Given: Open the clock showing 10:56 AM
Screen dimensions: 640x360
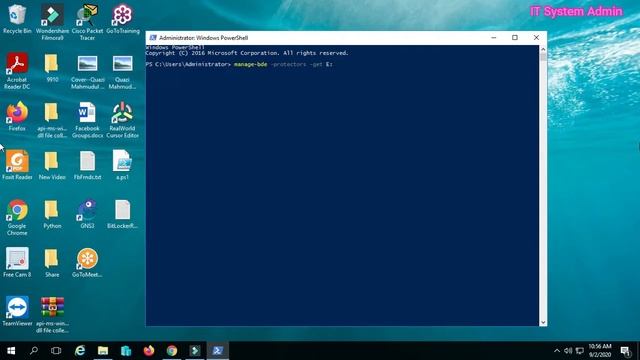Looking at the screenshot, I should 600,351.
